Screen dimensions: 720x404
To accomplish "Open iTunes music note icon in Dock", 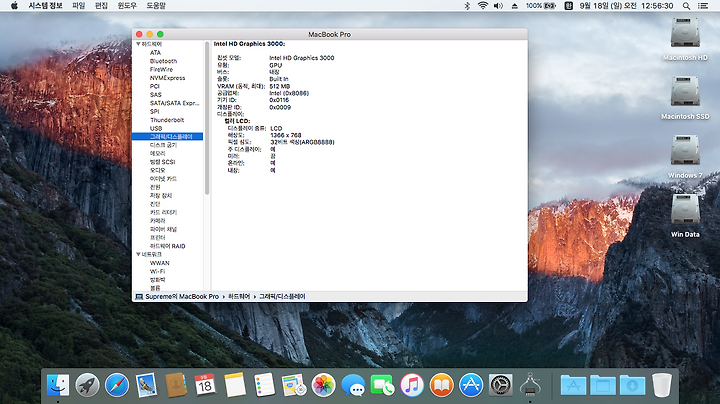I will (412, 385).
